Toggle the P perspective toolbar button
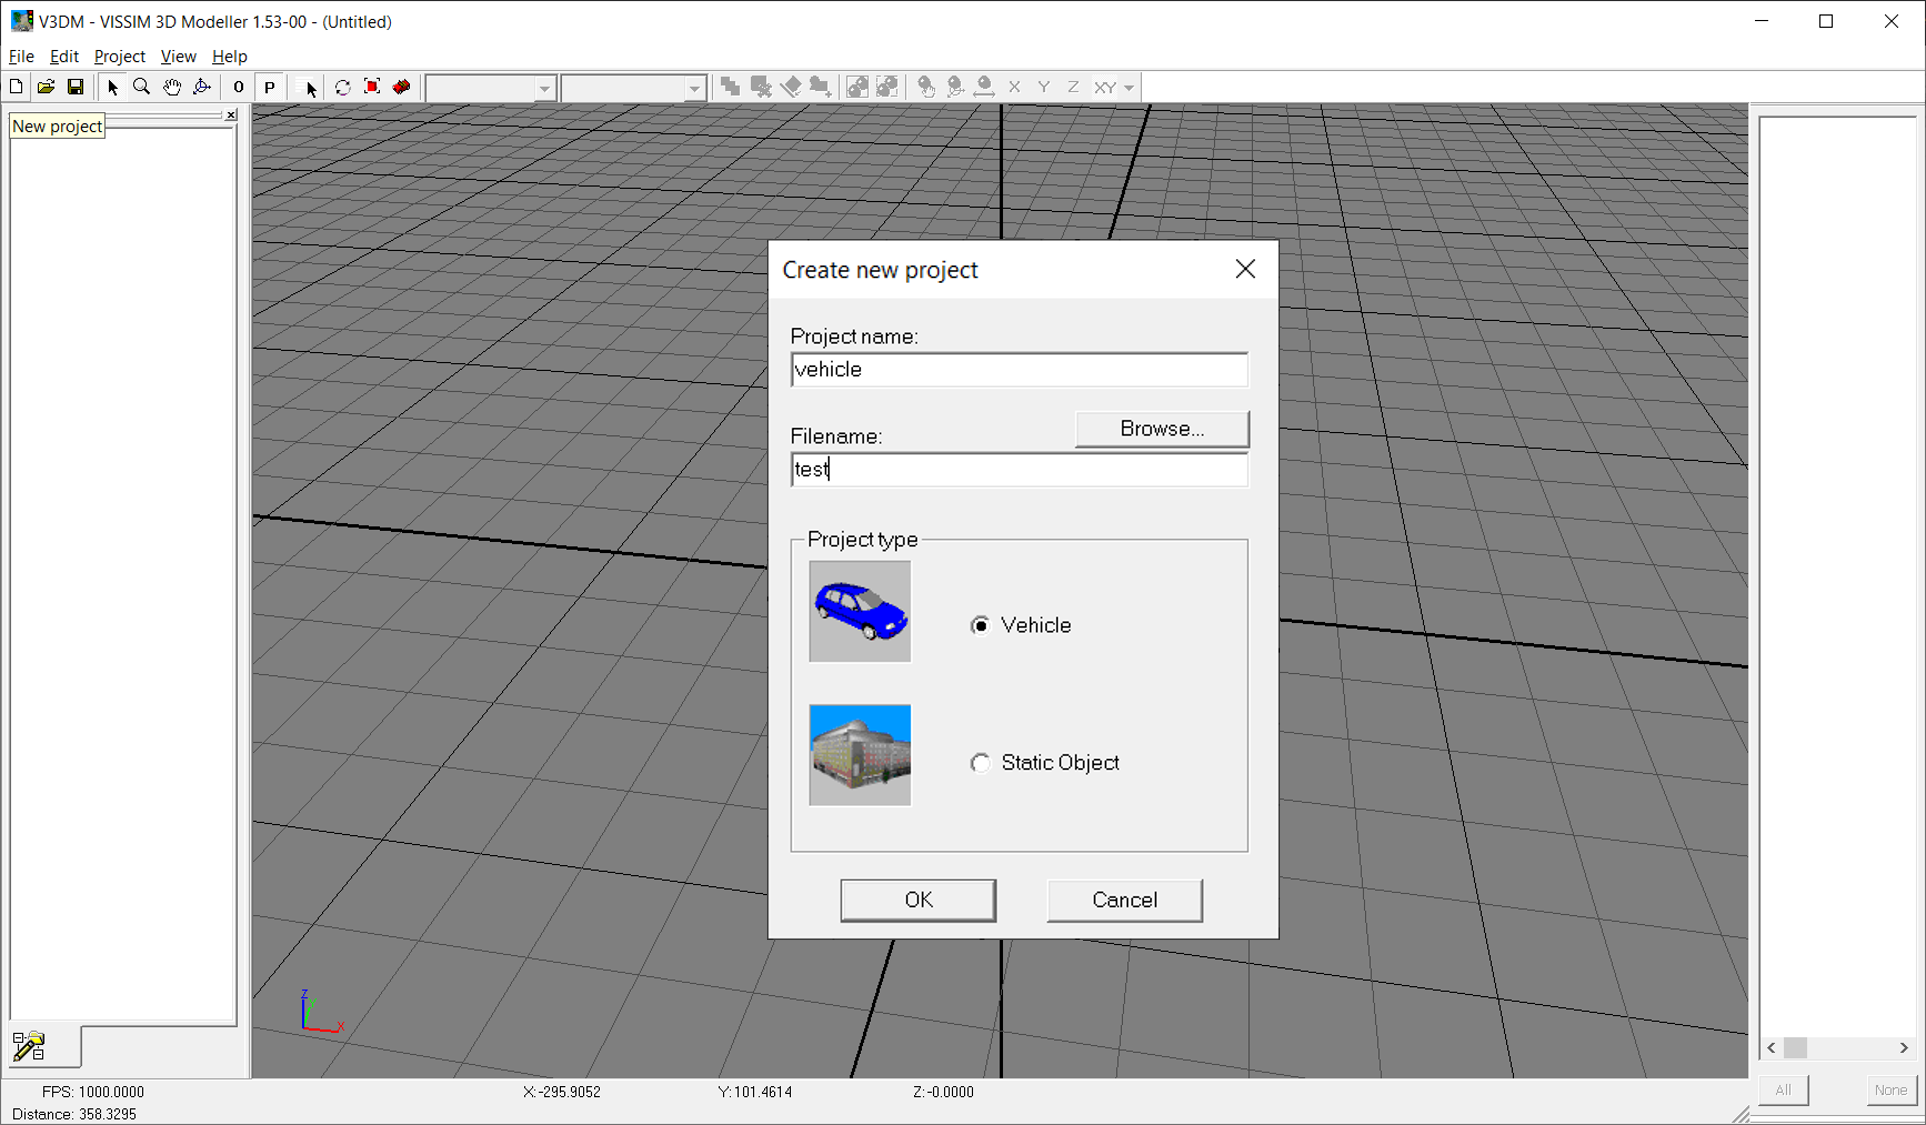The height and width of the screenshot is (1125, 1926). 269,87
